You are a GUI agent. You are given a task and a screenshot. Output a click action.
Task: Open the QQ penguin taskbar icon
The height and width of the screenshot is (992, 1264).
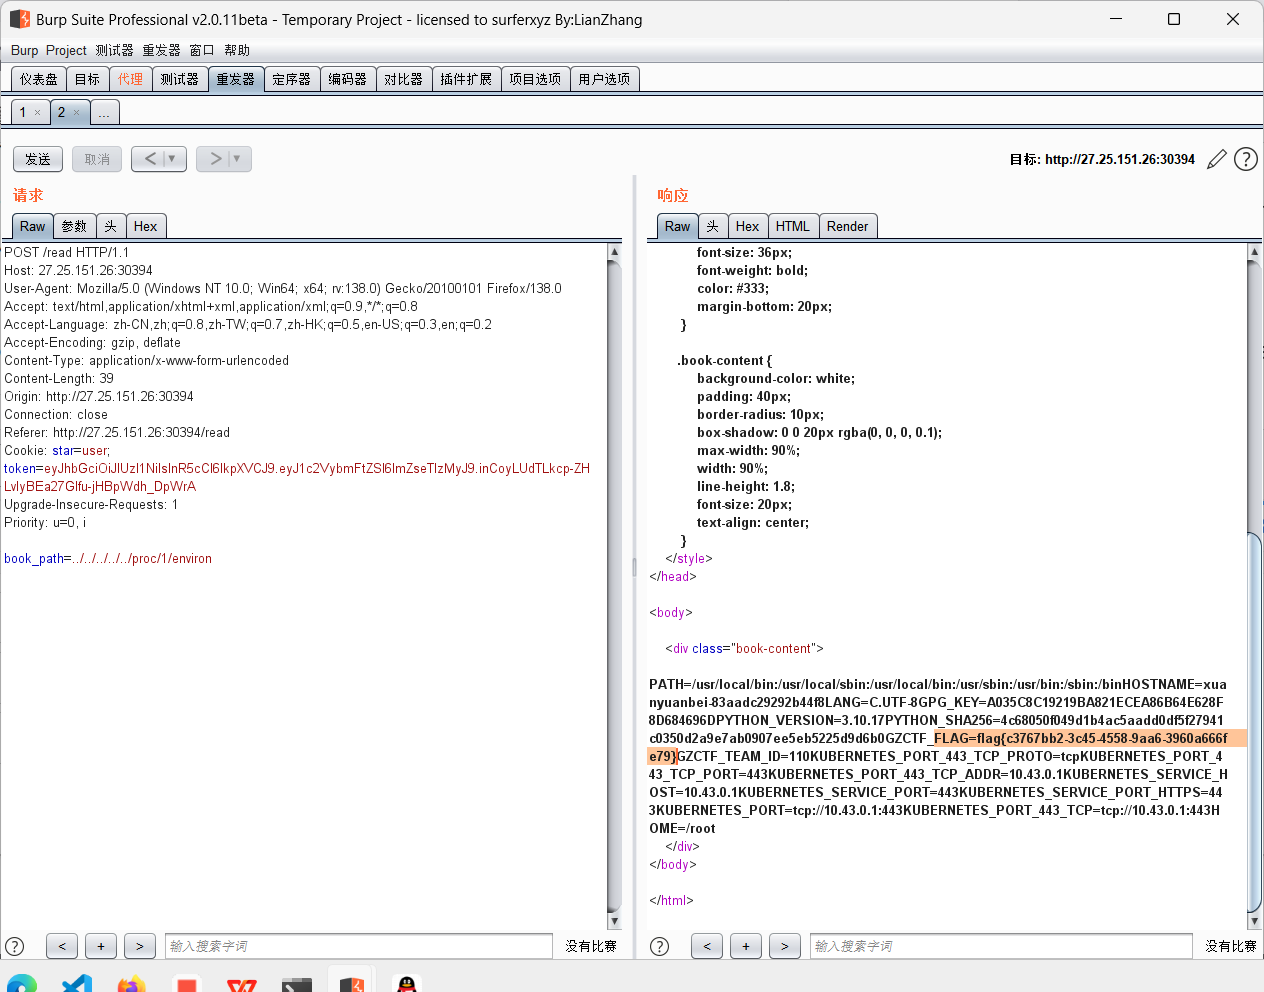407,984
